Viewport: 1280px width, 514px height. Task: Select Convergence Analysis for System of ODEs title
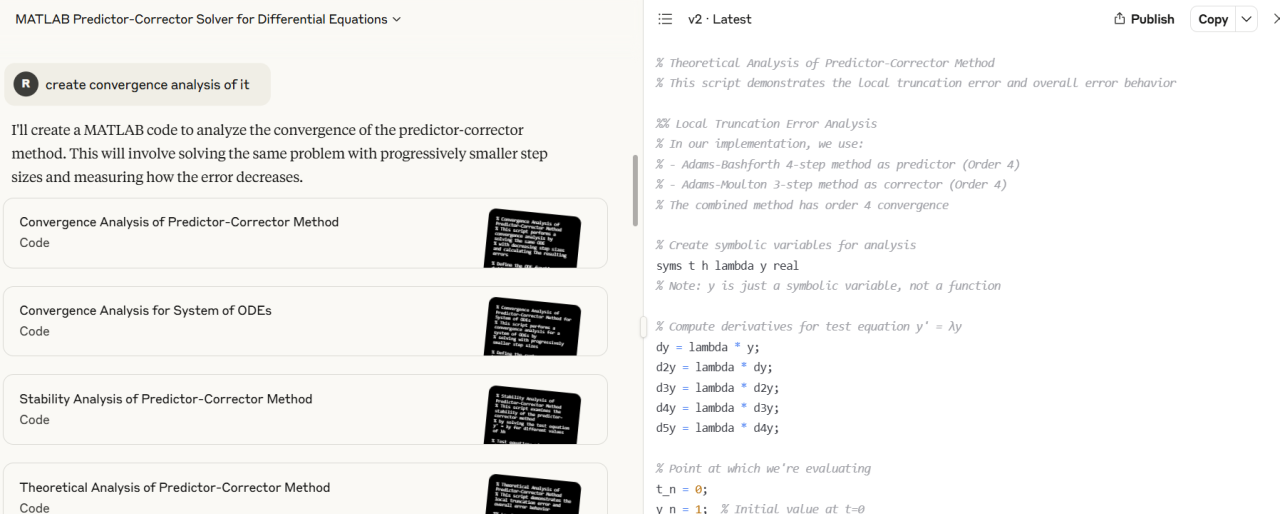(145, 310)
